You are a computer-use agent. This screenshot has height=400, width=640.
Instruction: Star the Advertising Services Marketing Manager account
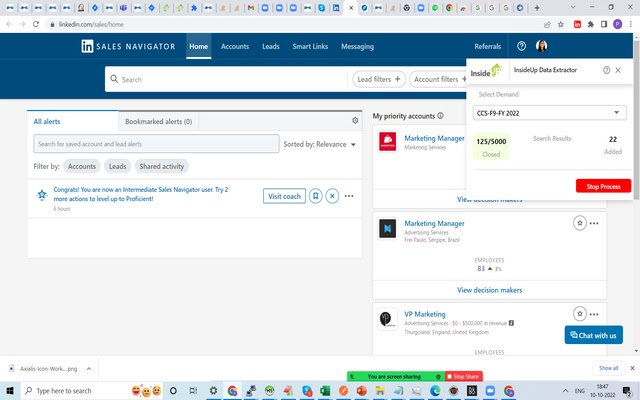coord(580,223)
